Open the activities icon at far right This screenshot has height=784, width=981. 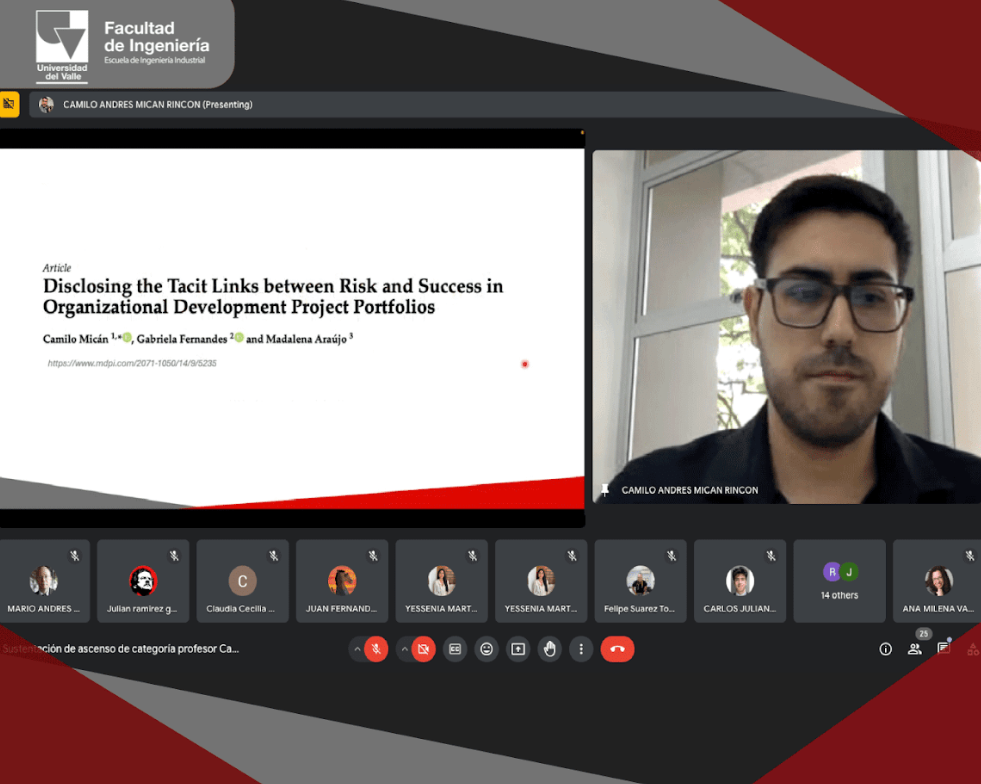972,649
